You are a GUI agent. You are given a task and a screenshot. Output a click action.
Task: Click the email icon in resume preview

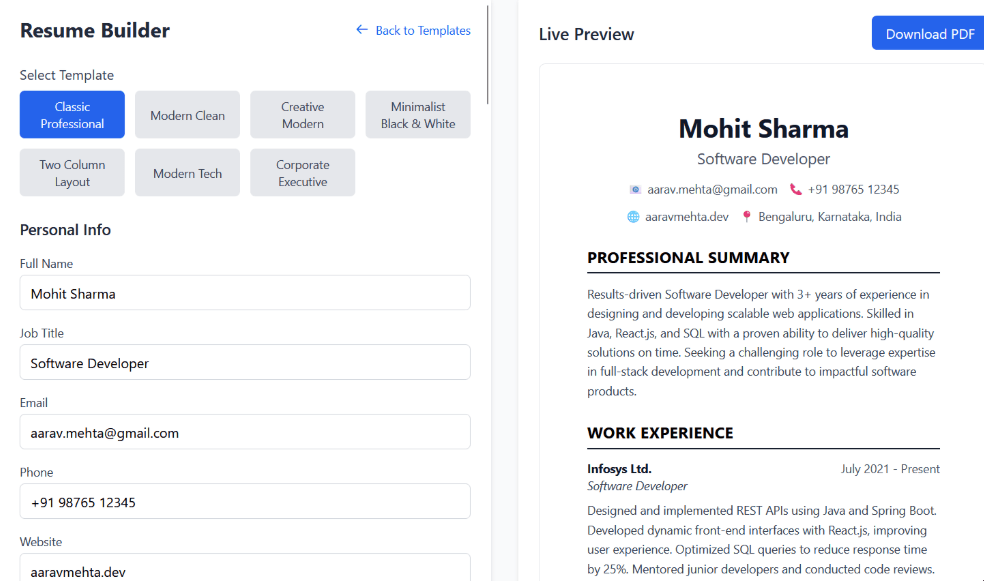pos(634,189)
